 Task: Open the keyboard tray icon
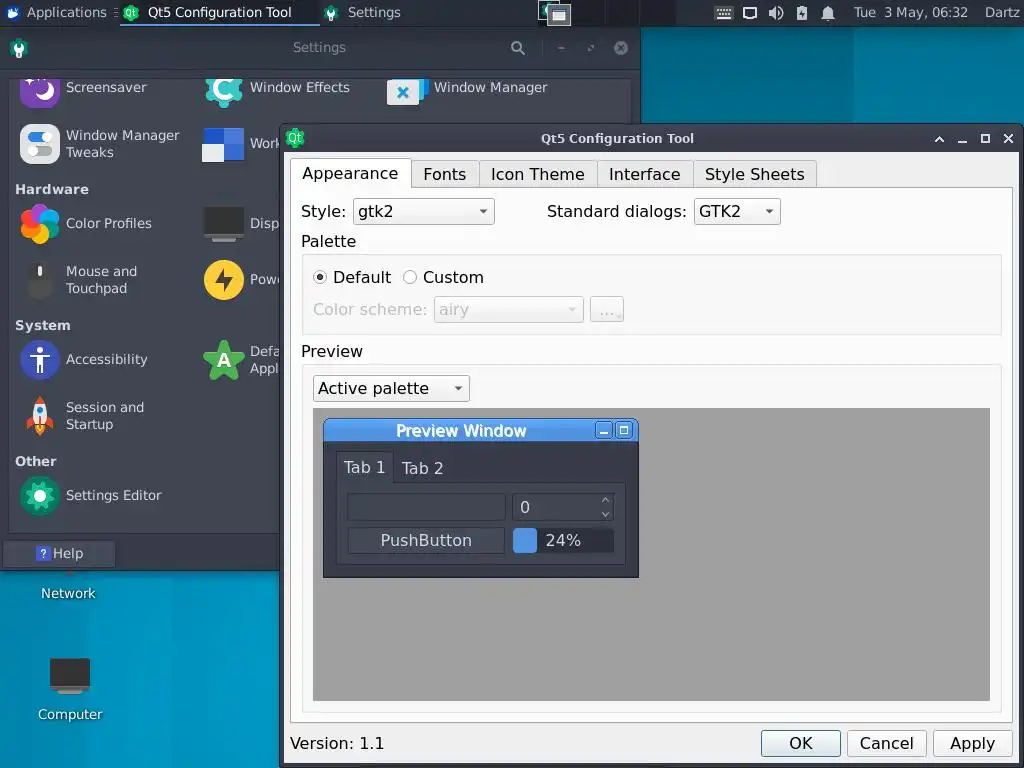pyautogui.click(x=724, y=12)
